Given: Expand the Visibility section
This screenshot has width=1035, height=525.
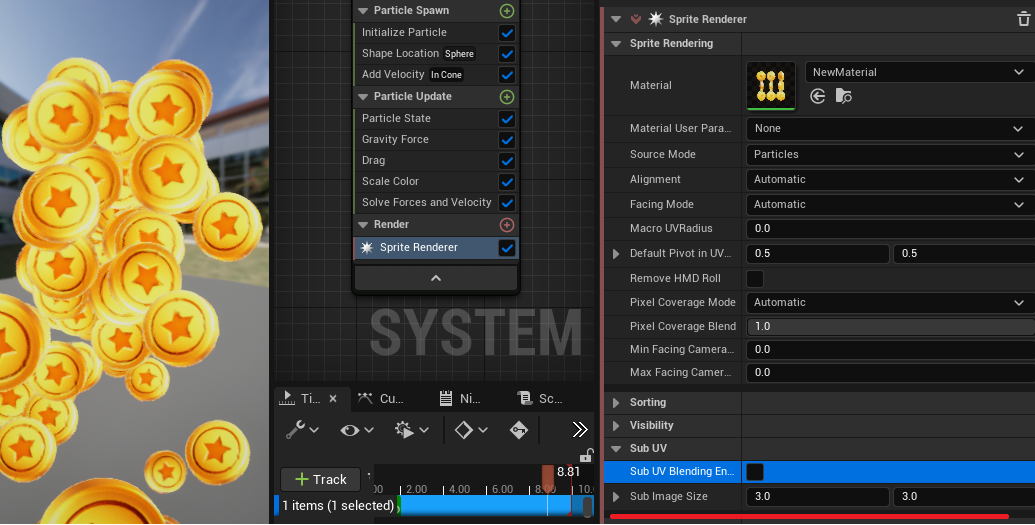Looking at the screenshot, I should [x=616, y=426].
